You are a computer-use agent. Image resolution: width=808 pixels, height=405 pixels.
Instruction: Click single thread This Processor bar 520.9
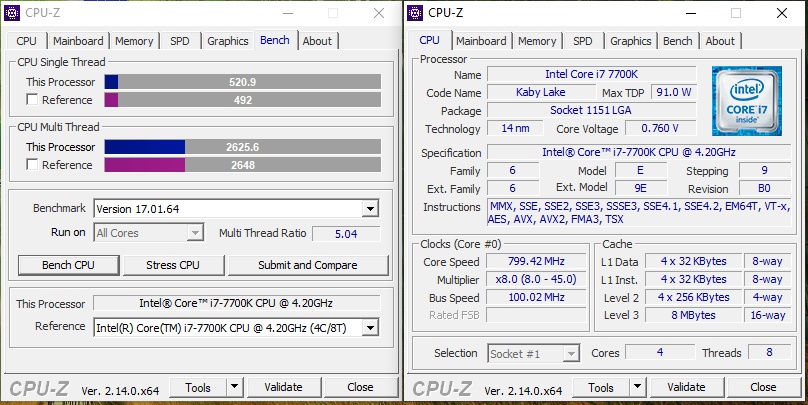point(243,81)
